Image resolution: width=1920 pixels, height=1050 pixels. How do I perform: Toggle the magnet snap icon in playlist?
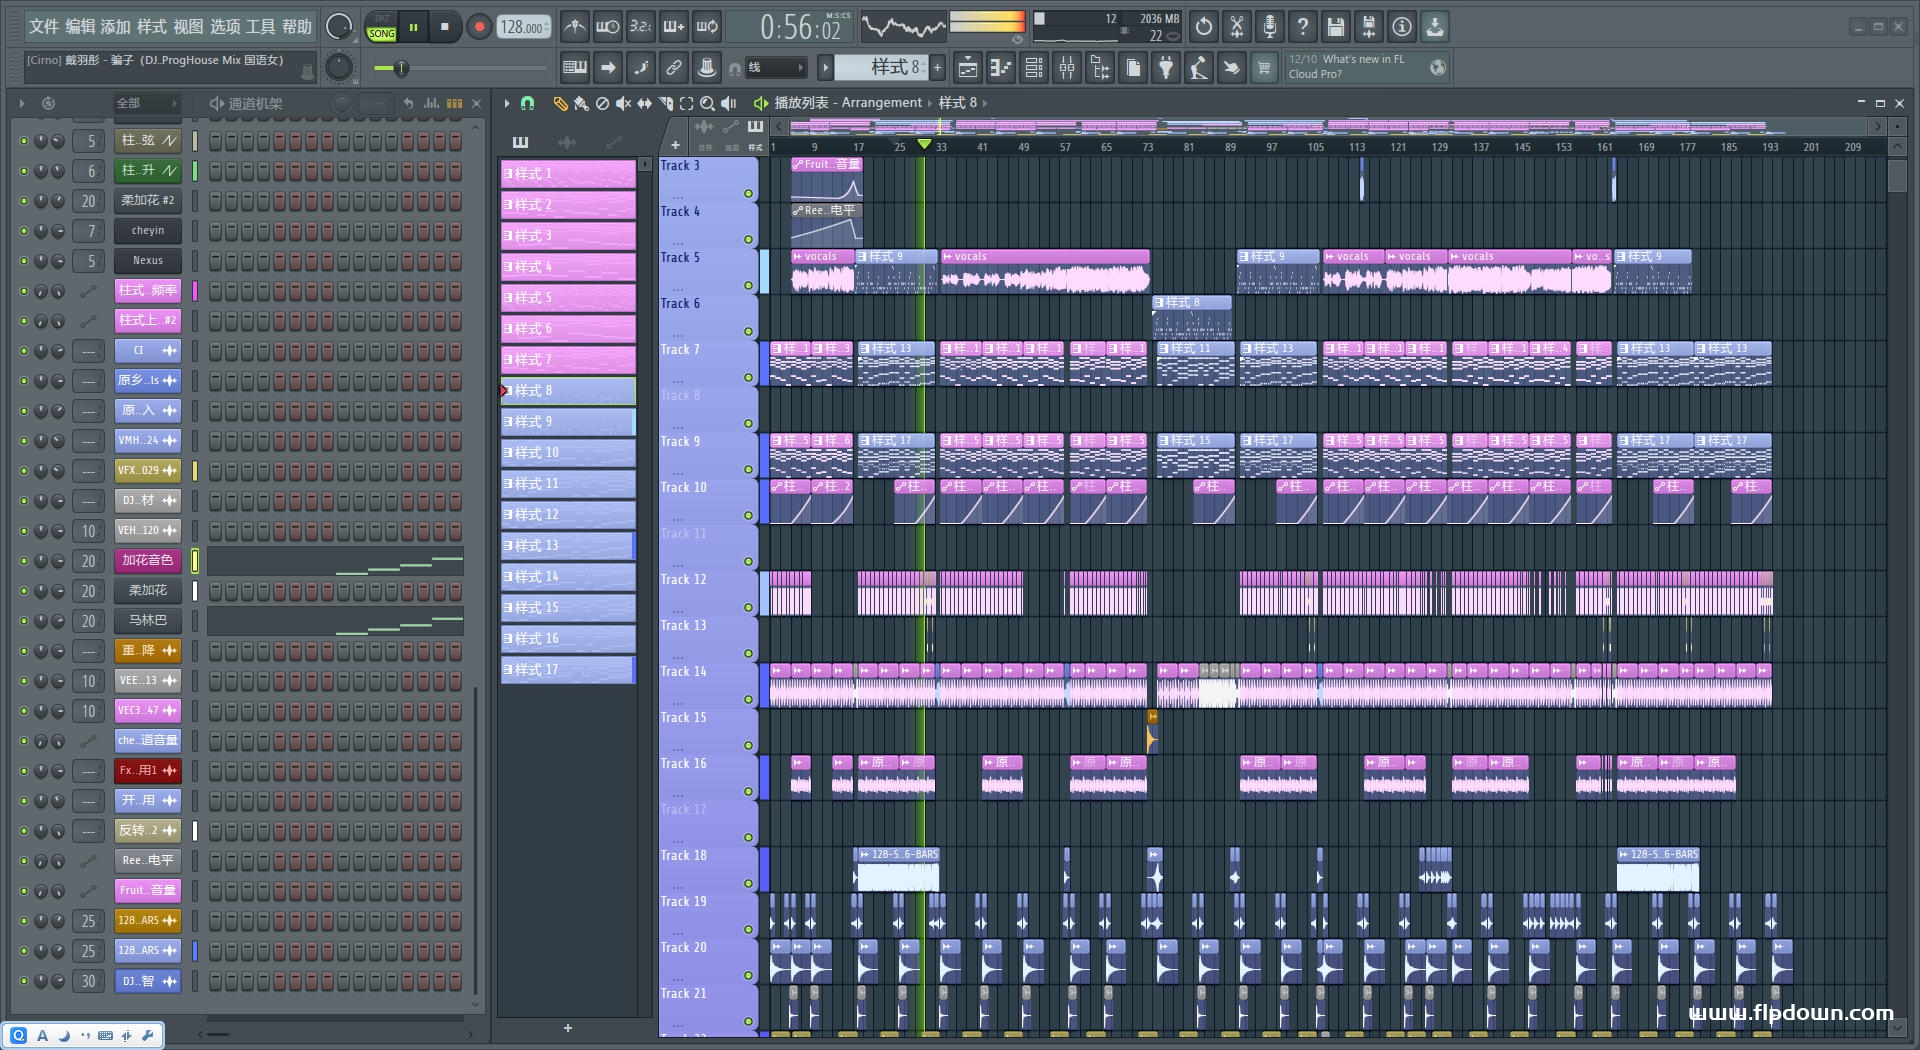[528, 103]
